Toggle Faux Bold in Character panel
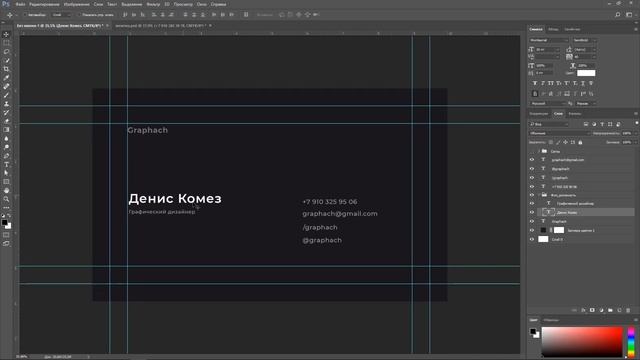The image size is (640, 360). coord(535,83)
